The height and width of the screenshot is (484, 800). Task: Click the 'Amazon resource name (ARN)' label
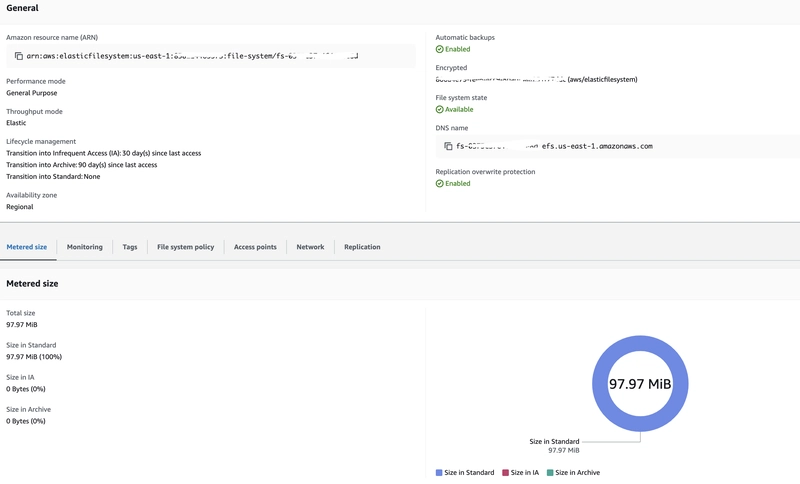52,38
